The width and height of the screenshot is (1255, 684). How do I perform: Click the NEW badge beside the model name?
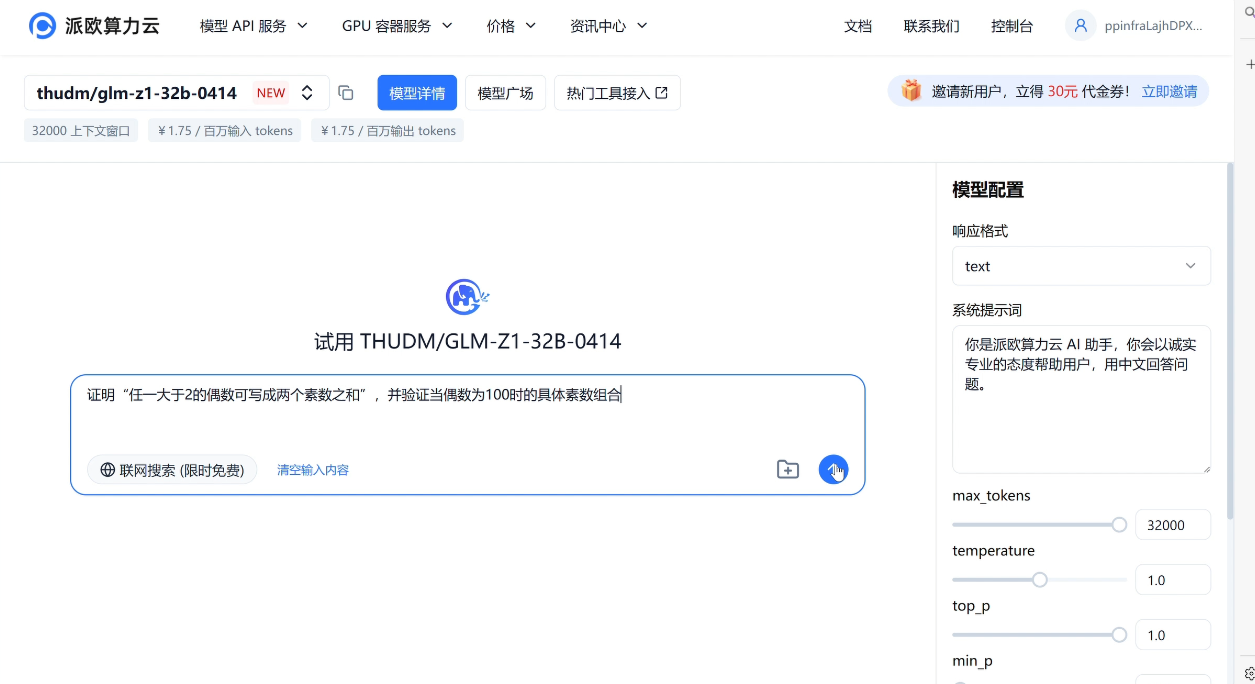(271, 93)
